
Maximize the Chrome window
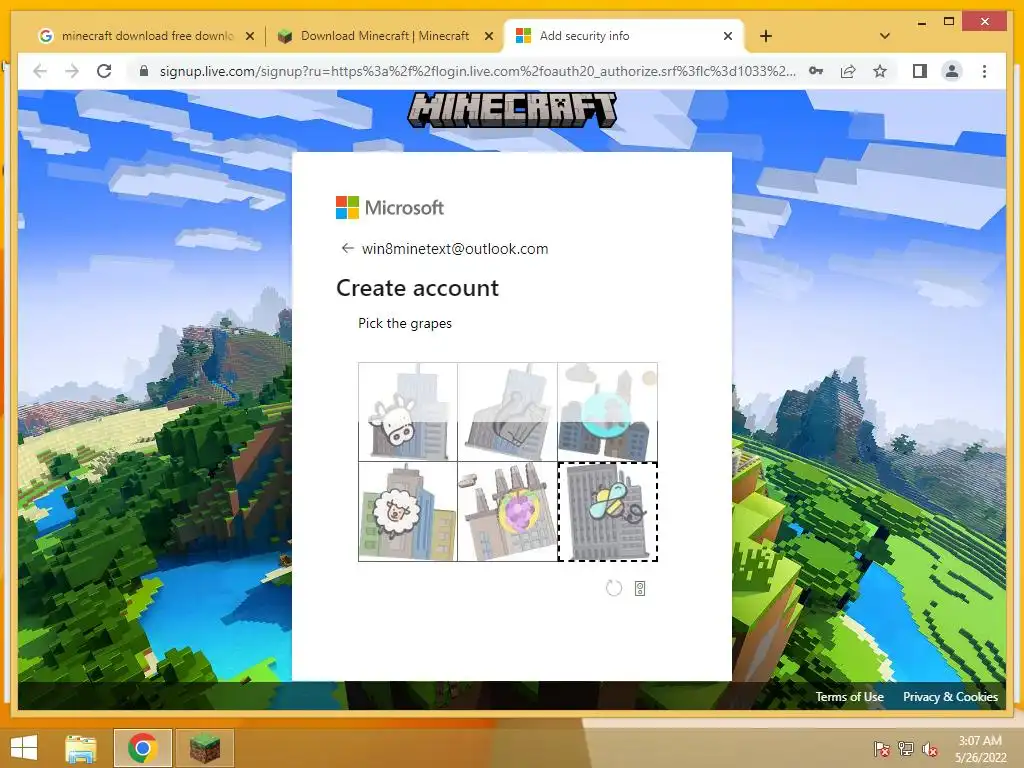(949, 22)
